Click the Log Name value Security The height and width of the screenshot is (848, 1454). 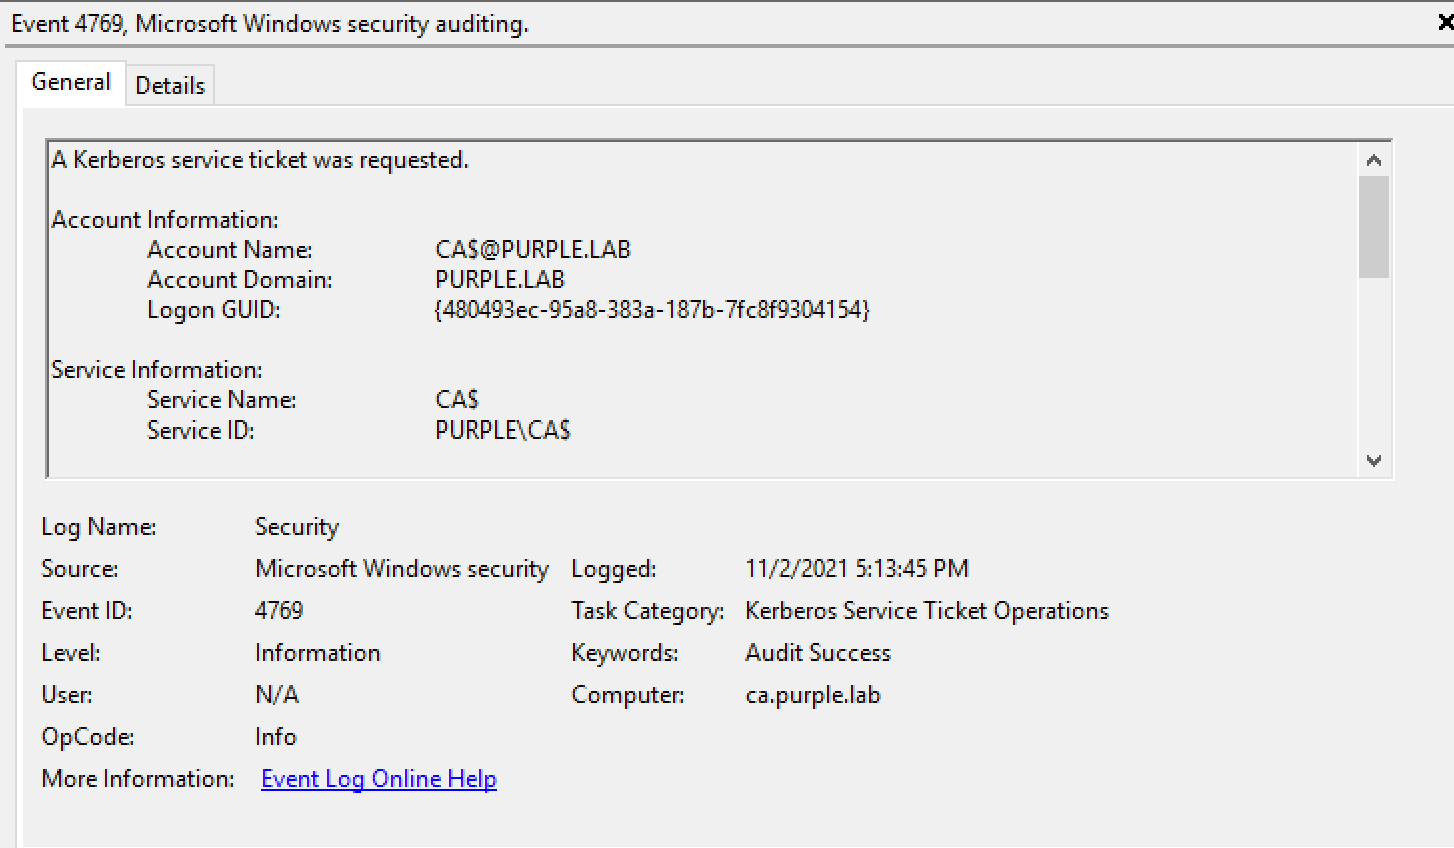point(297,527)
